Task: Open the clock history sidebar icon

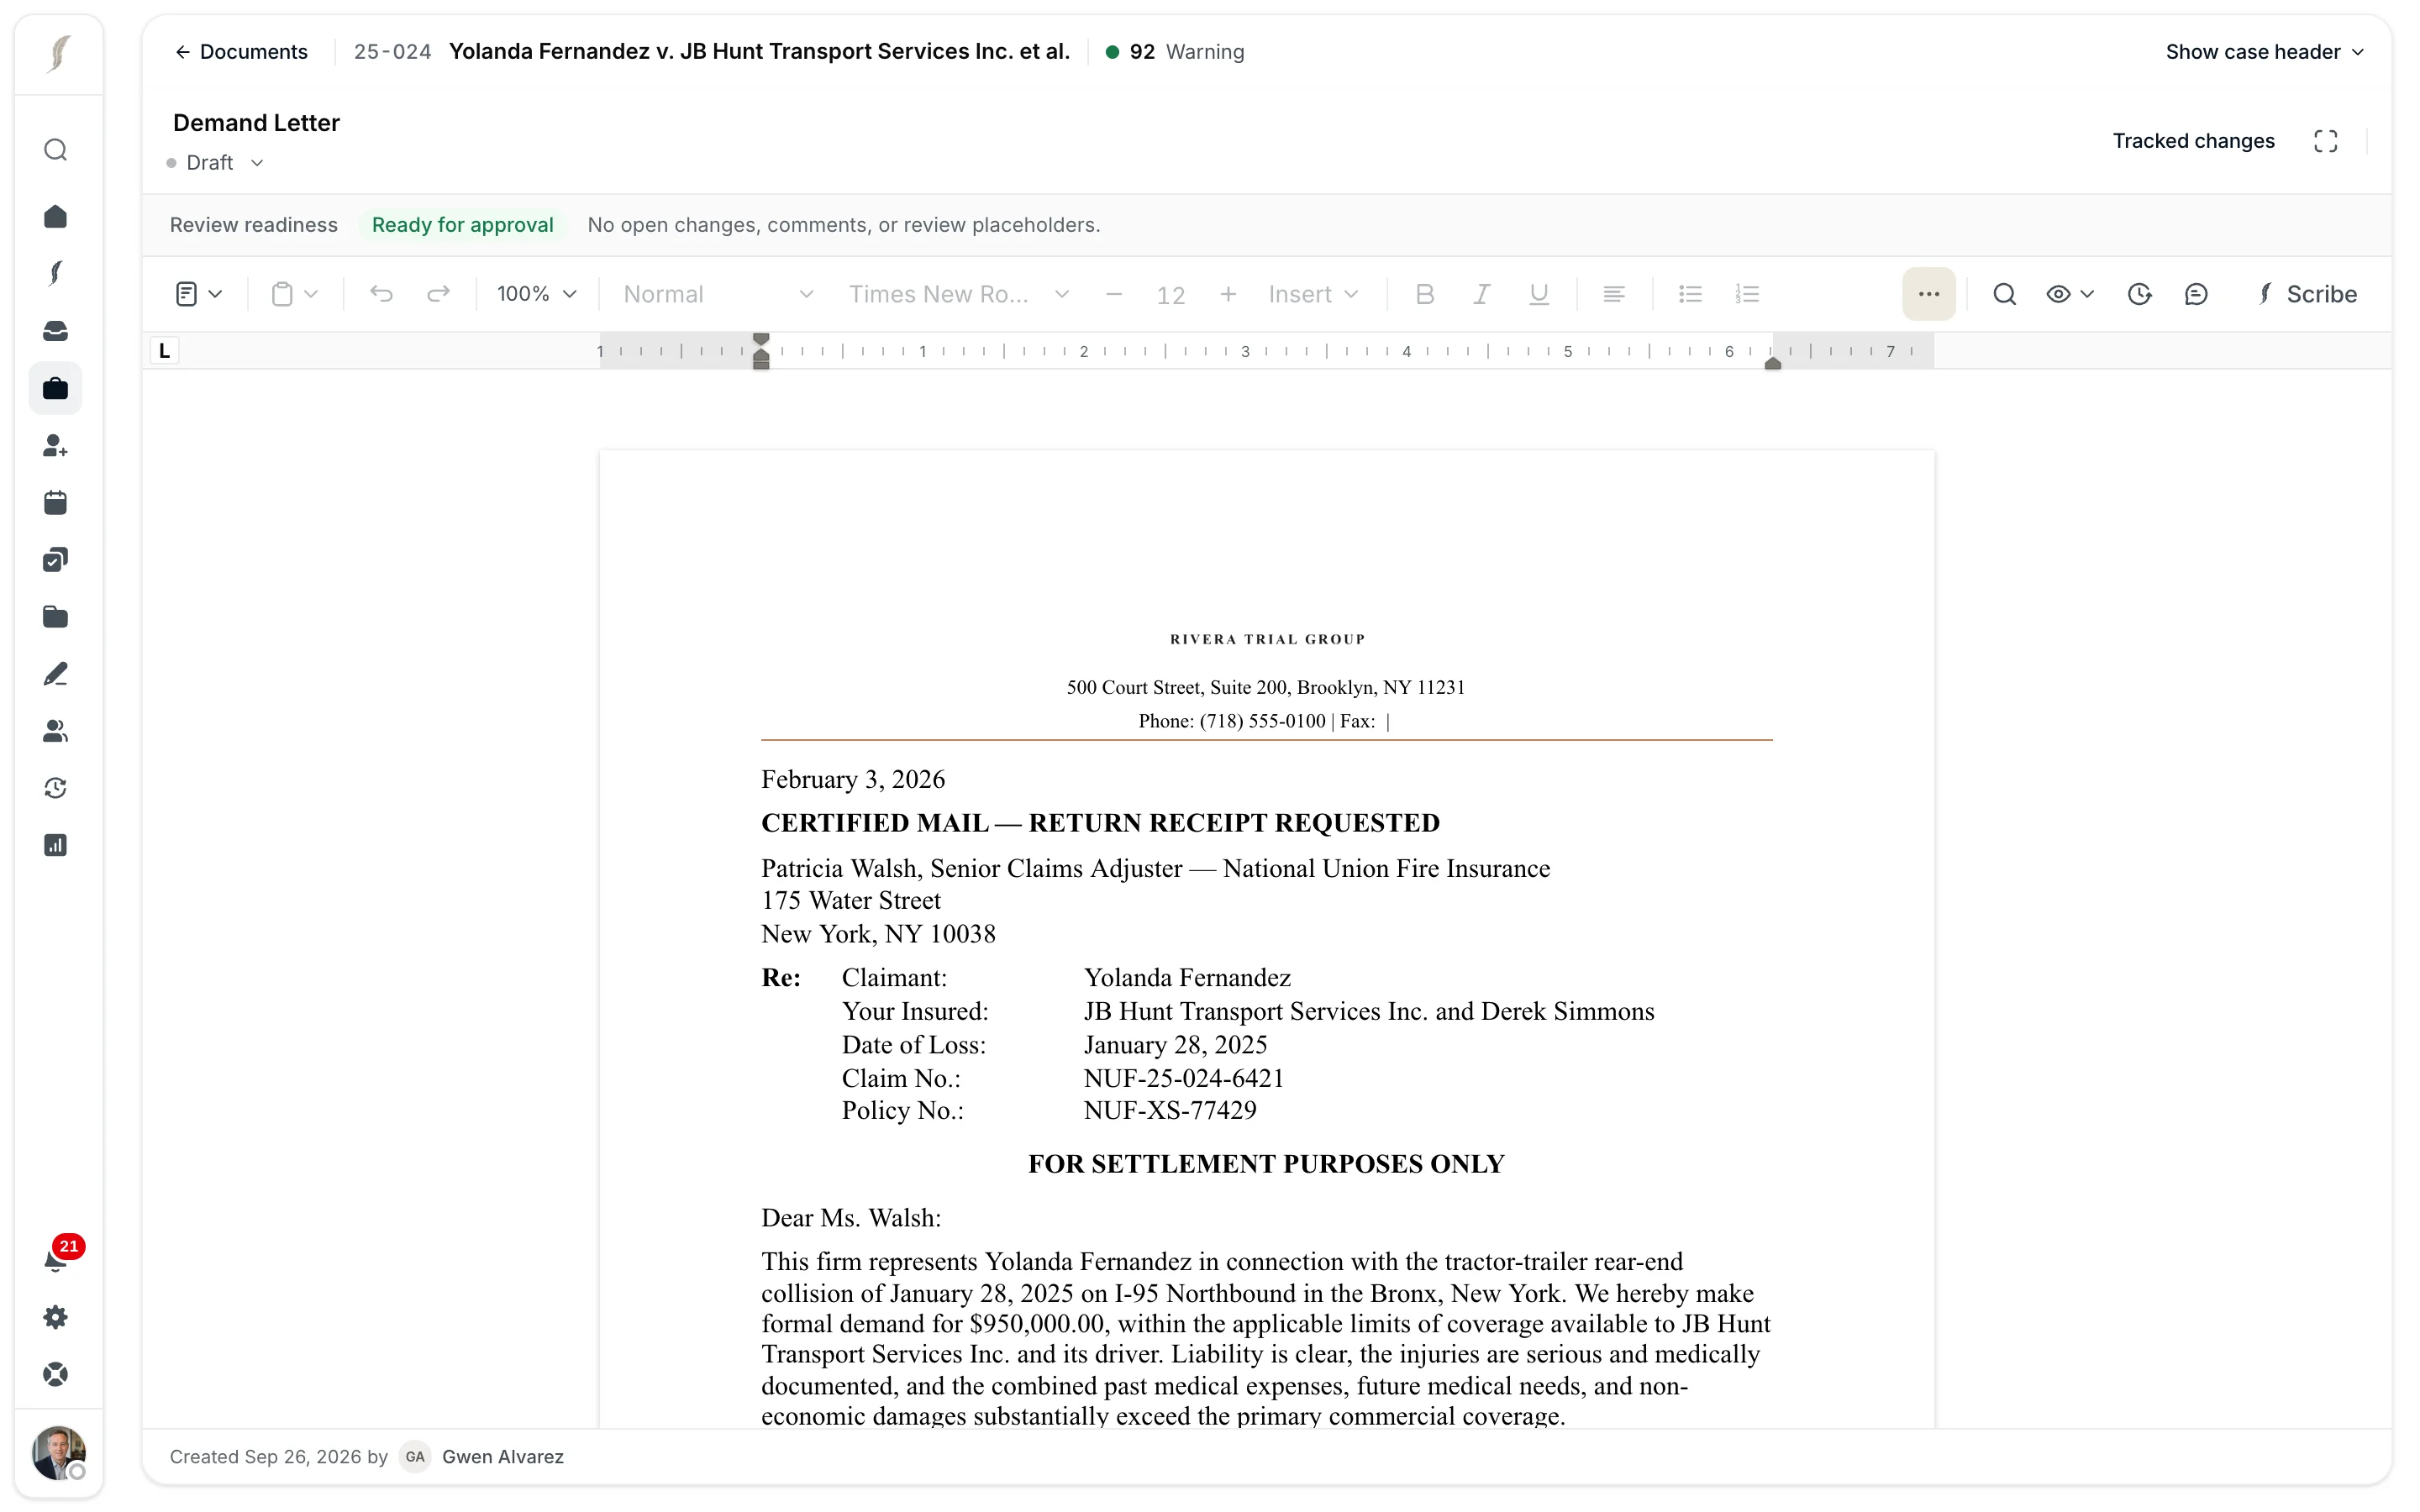Action: click(x=56, y=788)
